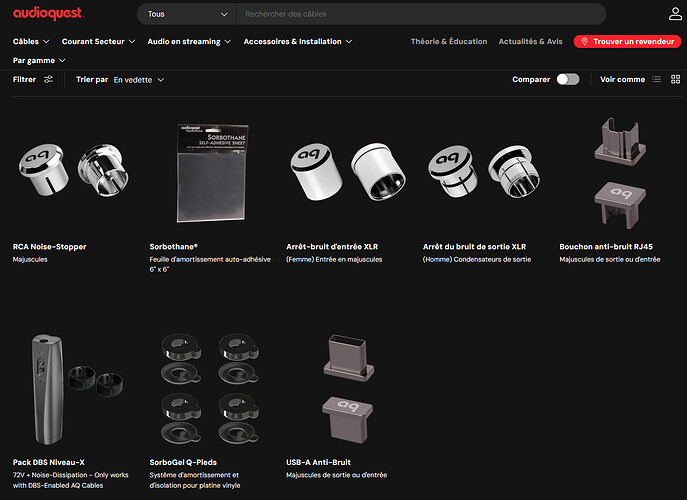Click 'Feuille d'amortissement auto-adhésive' description
Screen dimensions: 687x500
coord(210,264)
